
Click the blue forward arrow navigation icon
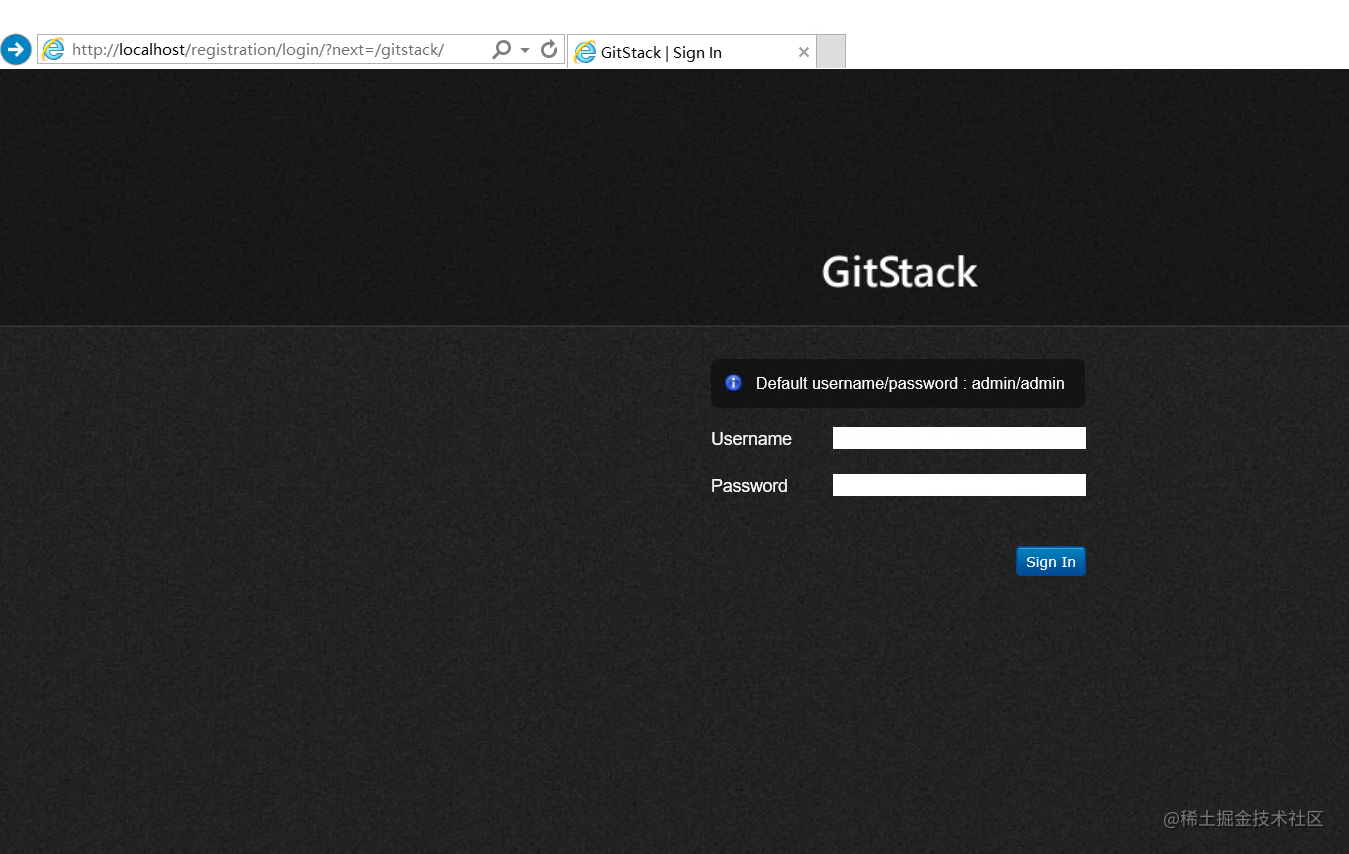[x=16, y=49]
